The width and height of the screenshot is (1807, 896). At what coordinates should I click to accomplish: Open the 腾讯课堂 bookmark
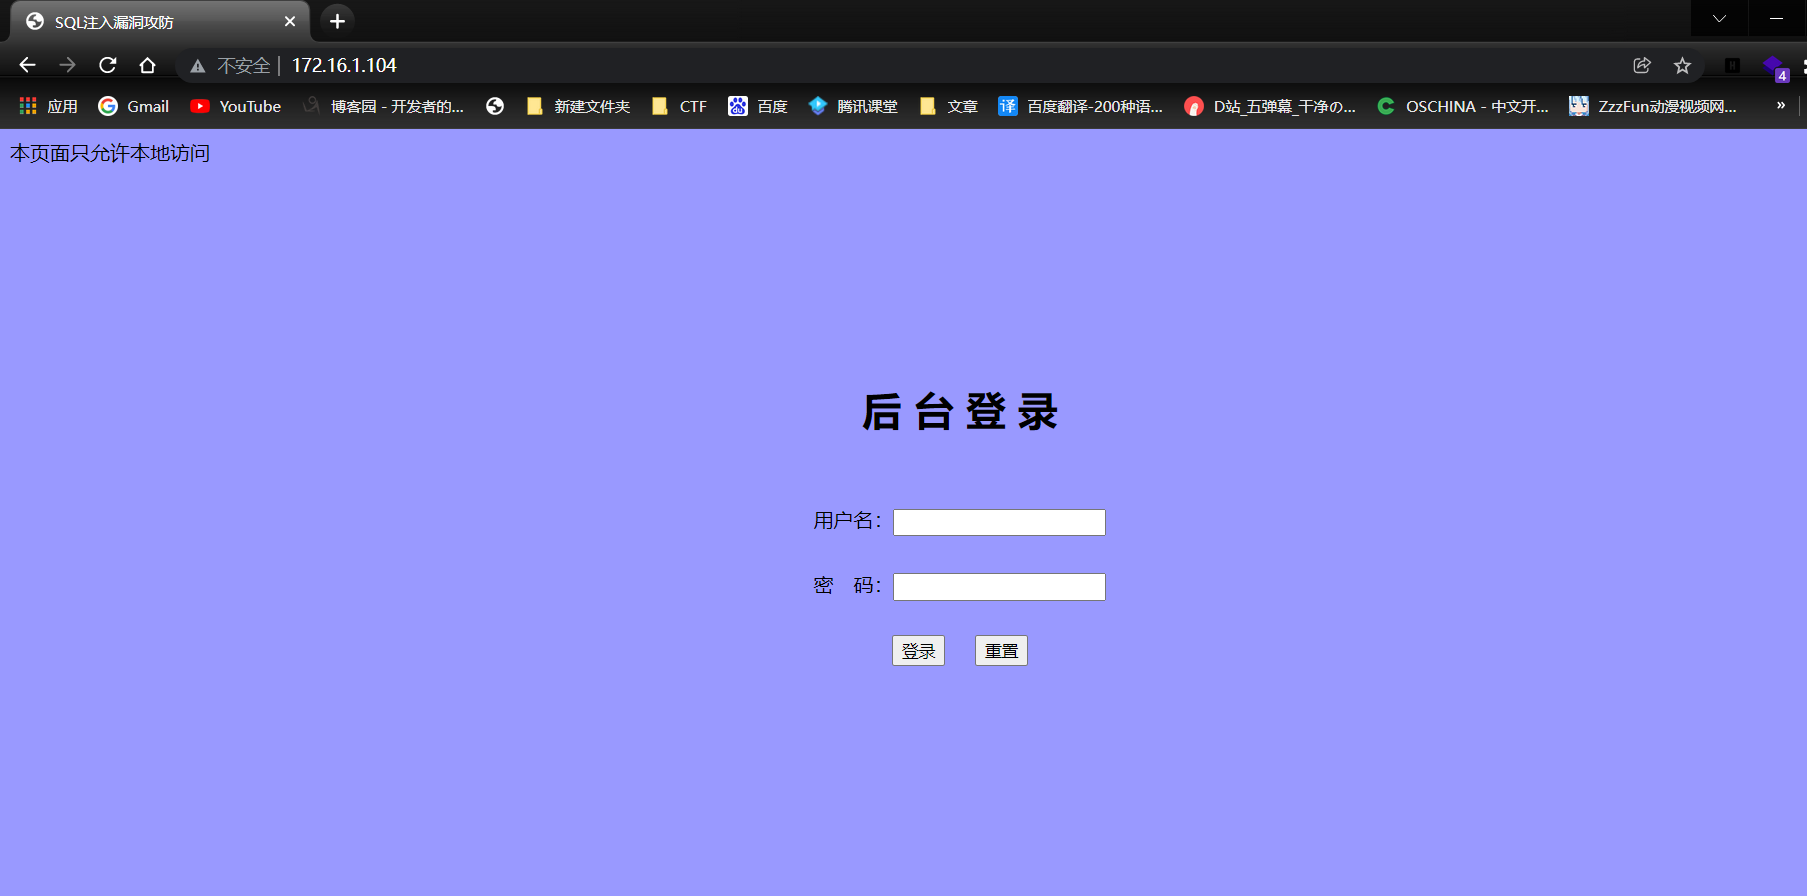853,106
